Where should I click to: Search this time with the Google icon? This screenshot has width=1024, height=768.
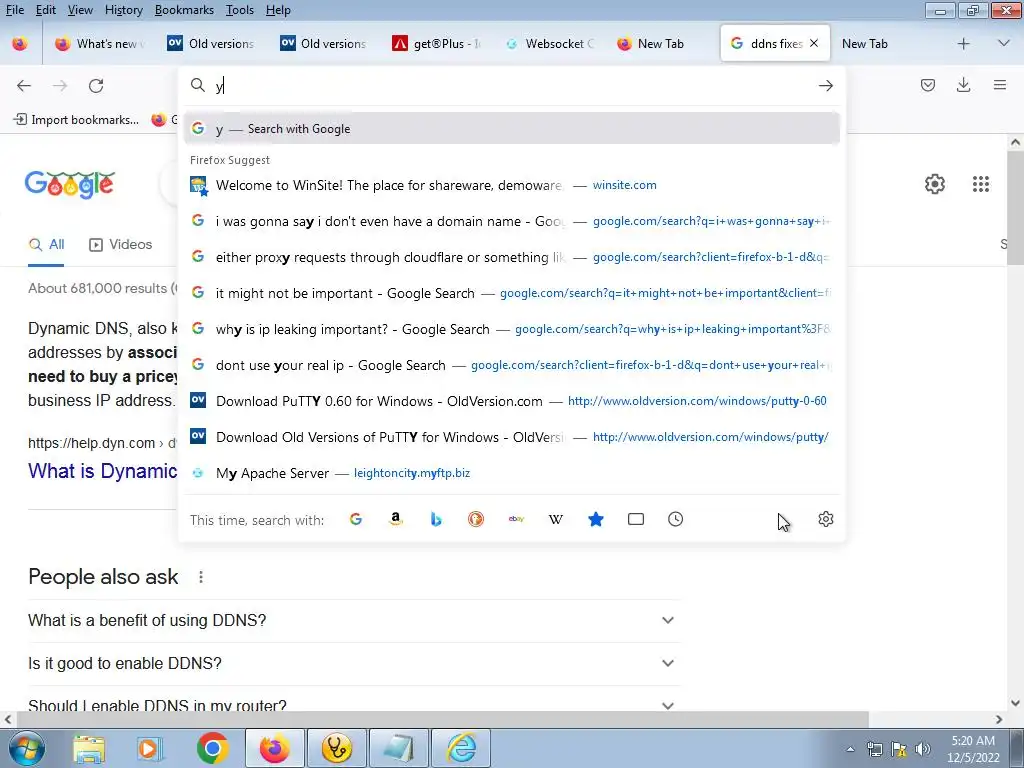pos(356,519)
